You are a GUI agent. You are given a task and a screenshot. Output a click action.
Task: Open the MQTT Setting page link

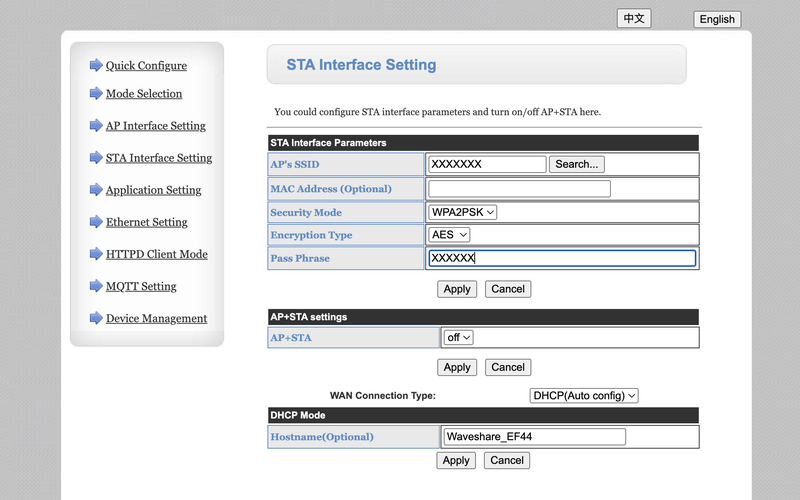(141, 287)
